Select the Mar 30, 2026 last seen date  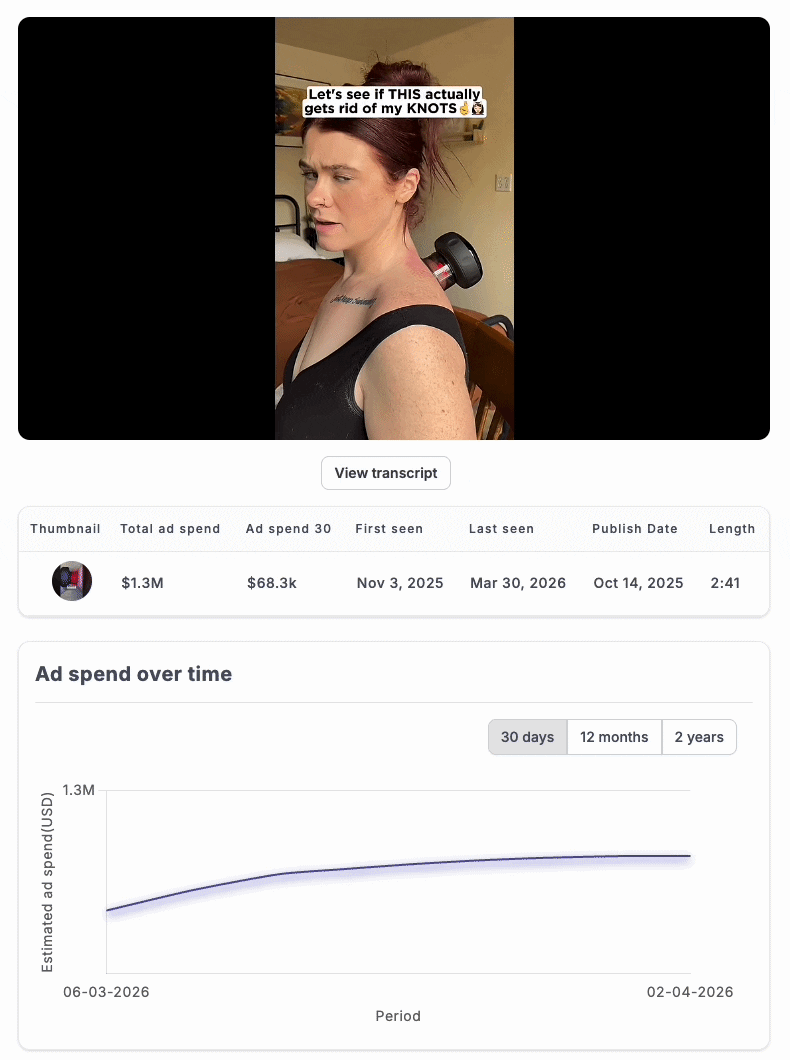coord(518,583)
